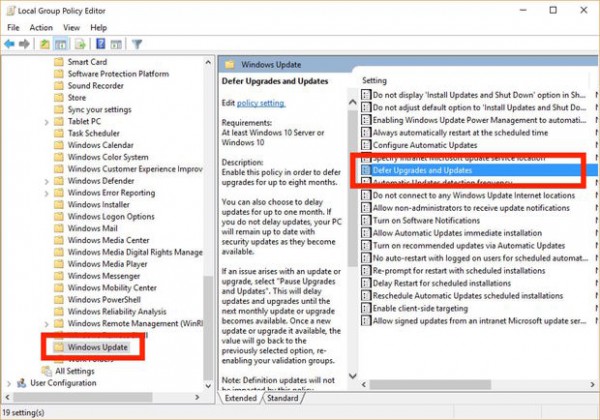Expand the Tablet PC tree node
The width and height of the screenshot is (600, 420).
(x=46, y=122)
